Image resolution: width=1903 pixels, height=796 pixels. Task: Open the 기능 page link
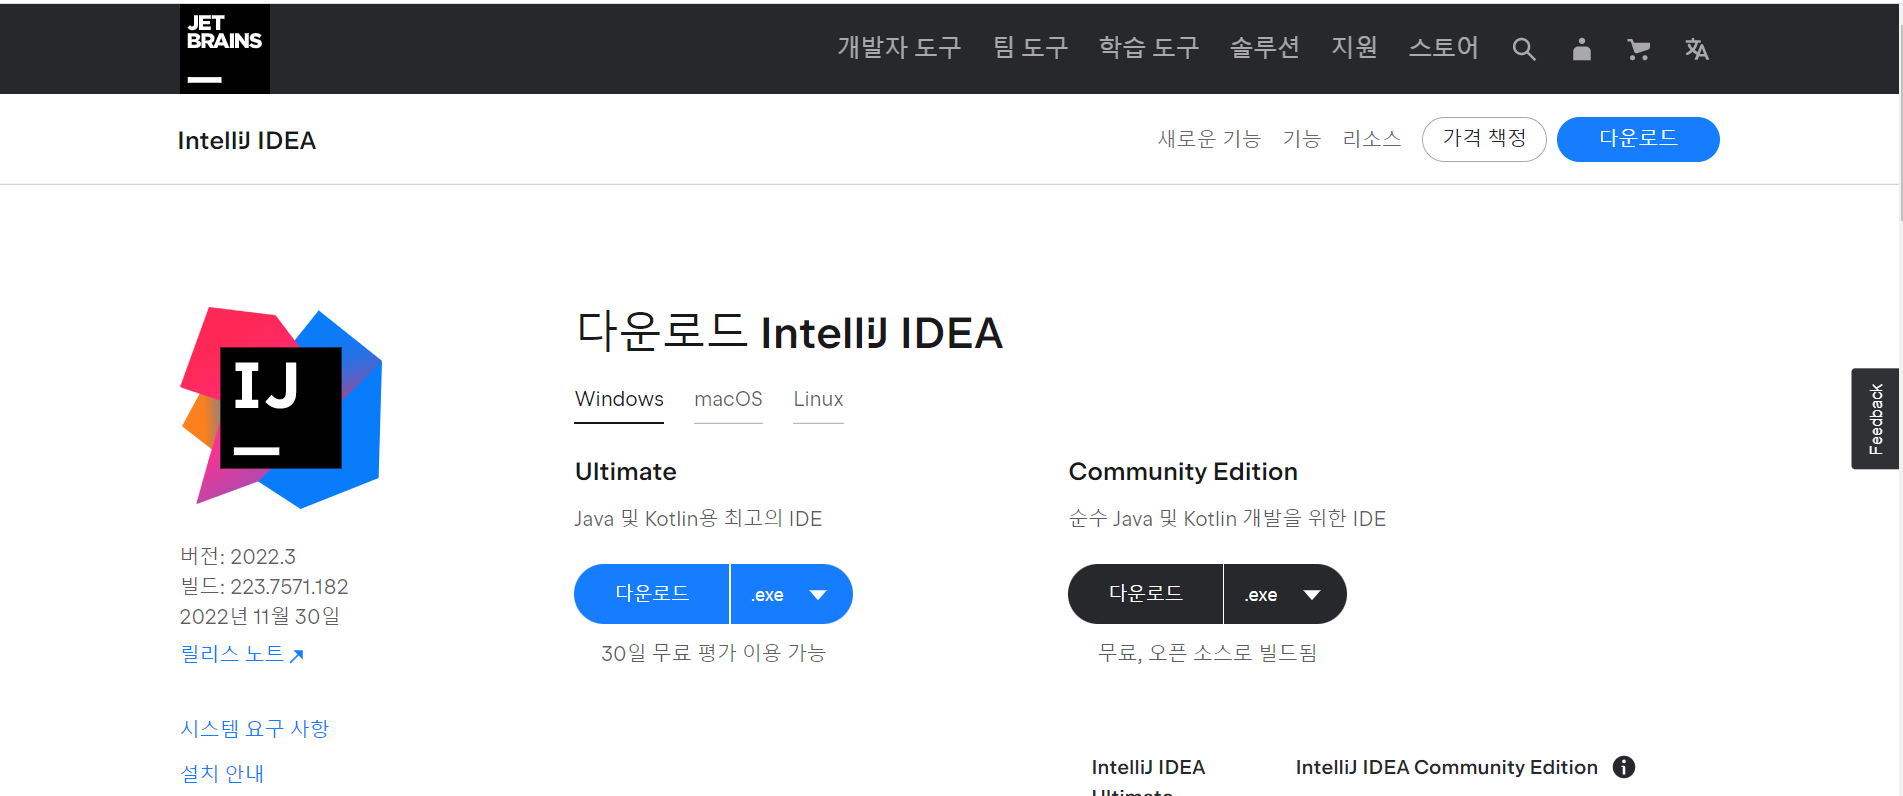click(1301, 139)
